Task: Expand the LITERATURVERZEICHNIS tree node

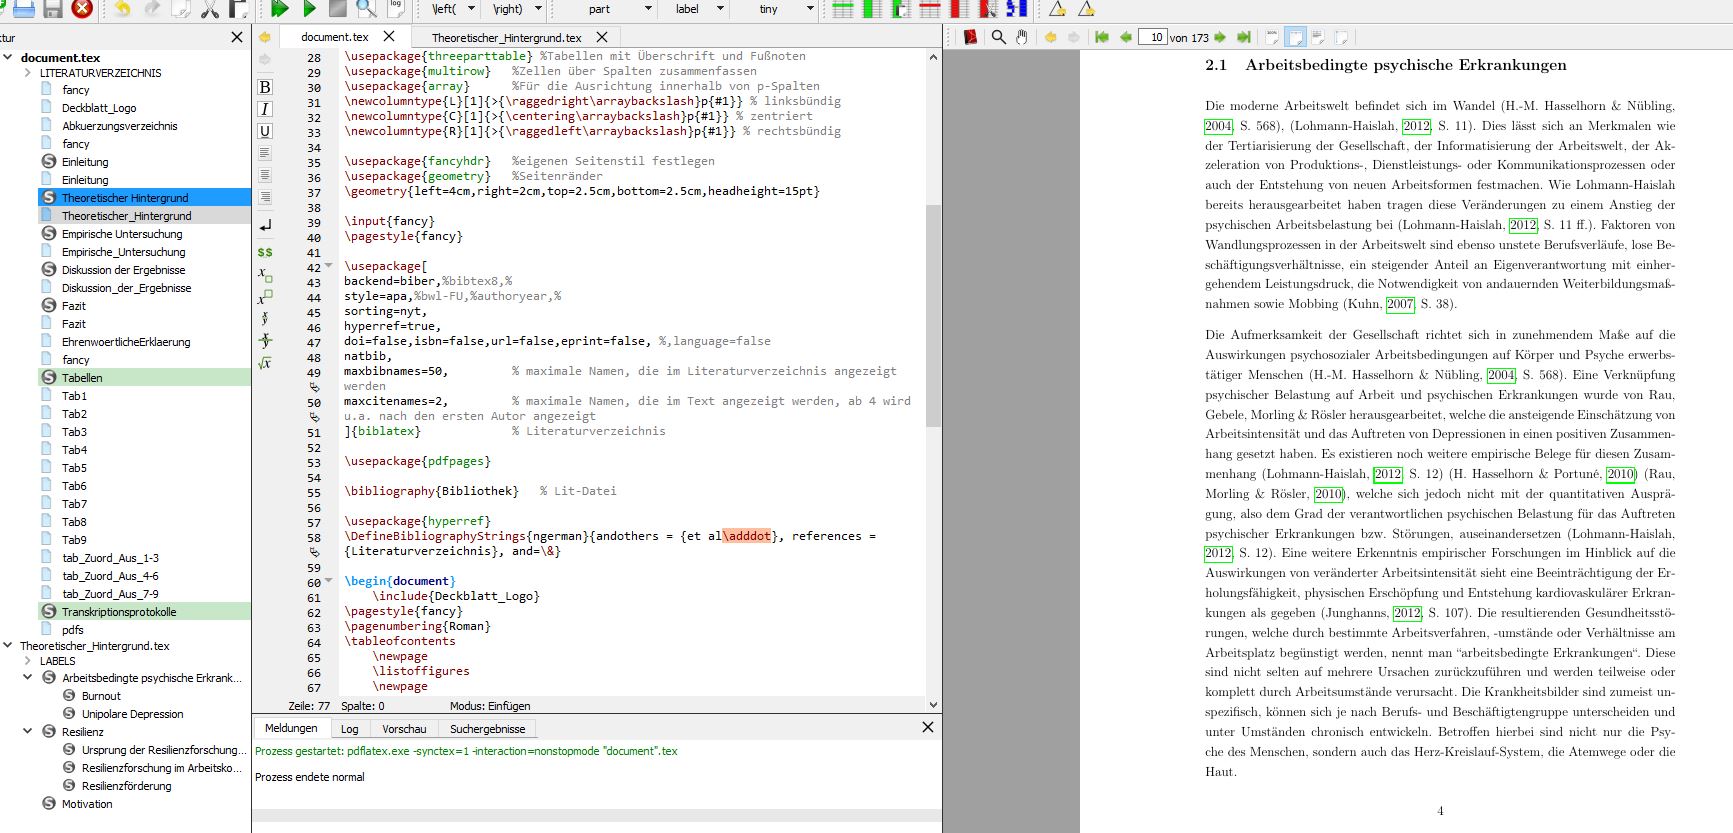Action: pos(27,73)
